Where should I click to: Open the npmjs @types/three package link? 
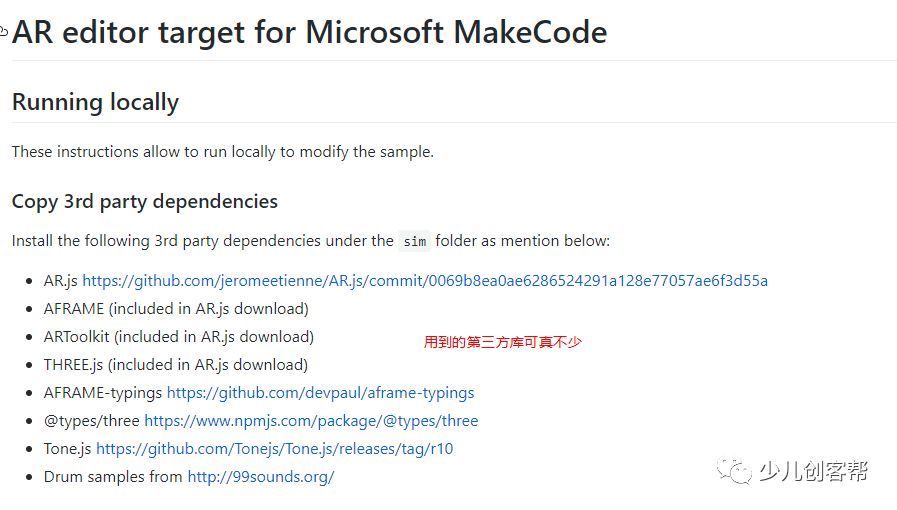tap(311, 421)
